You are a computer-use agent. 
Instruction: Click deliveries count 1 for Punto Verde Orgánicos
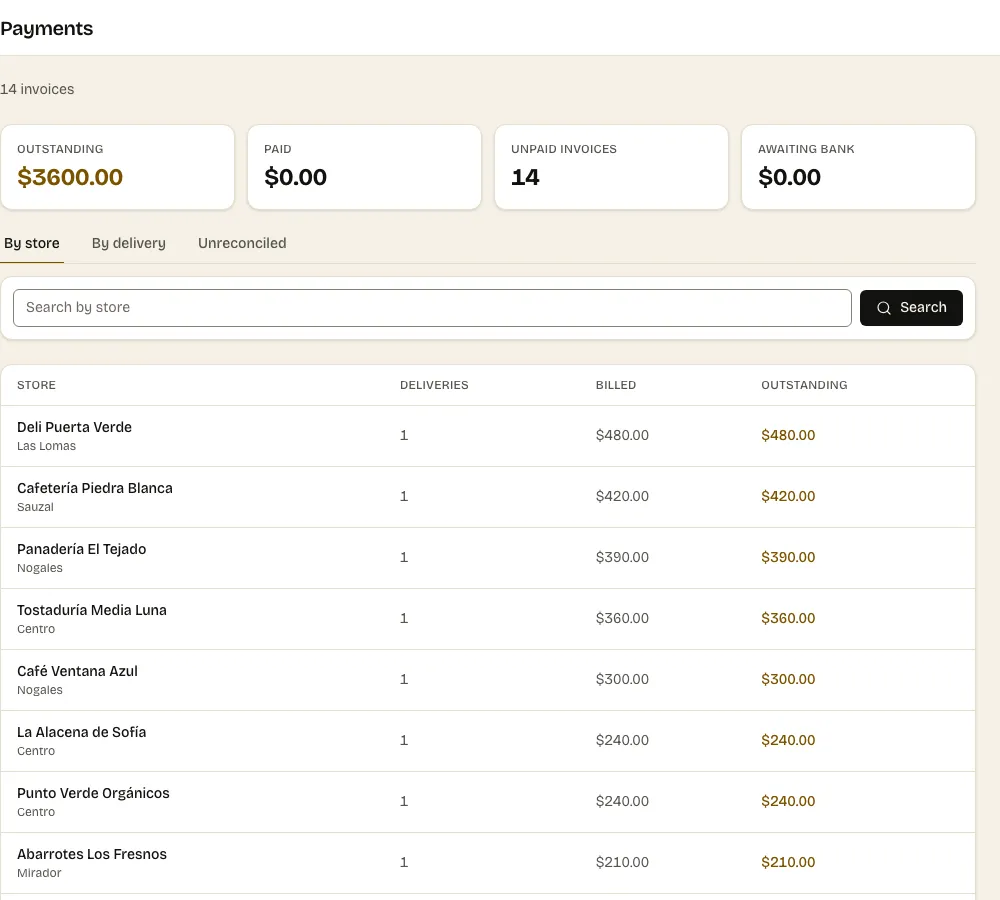click(x=404, y=801)
